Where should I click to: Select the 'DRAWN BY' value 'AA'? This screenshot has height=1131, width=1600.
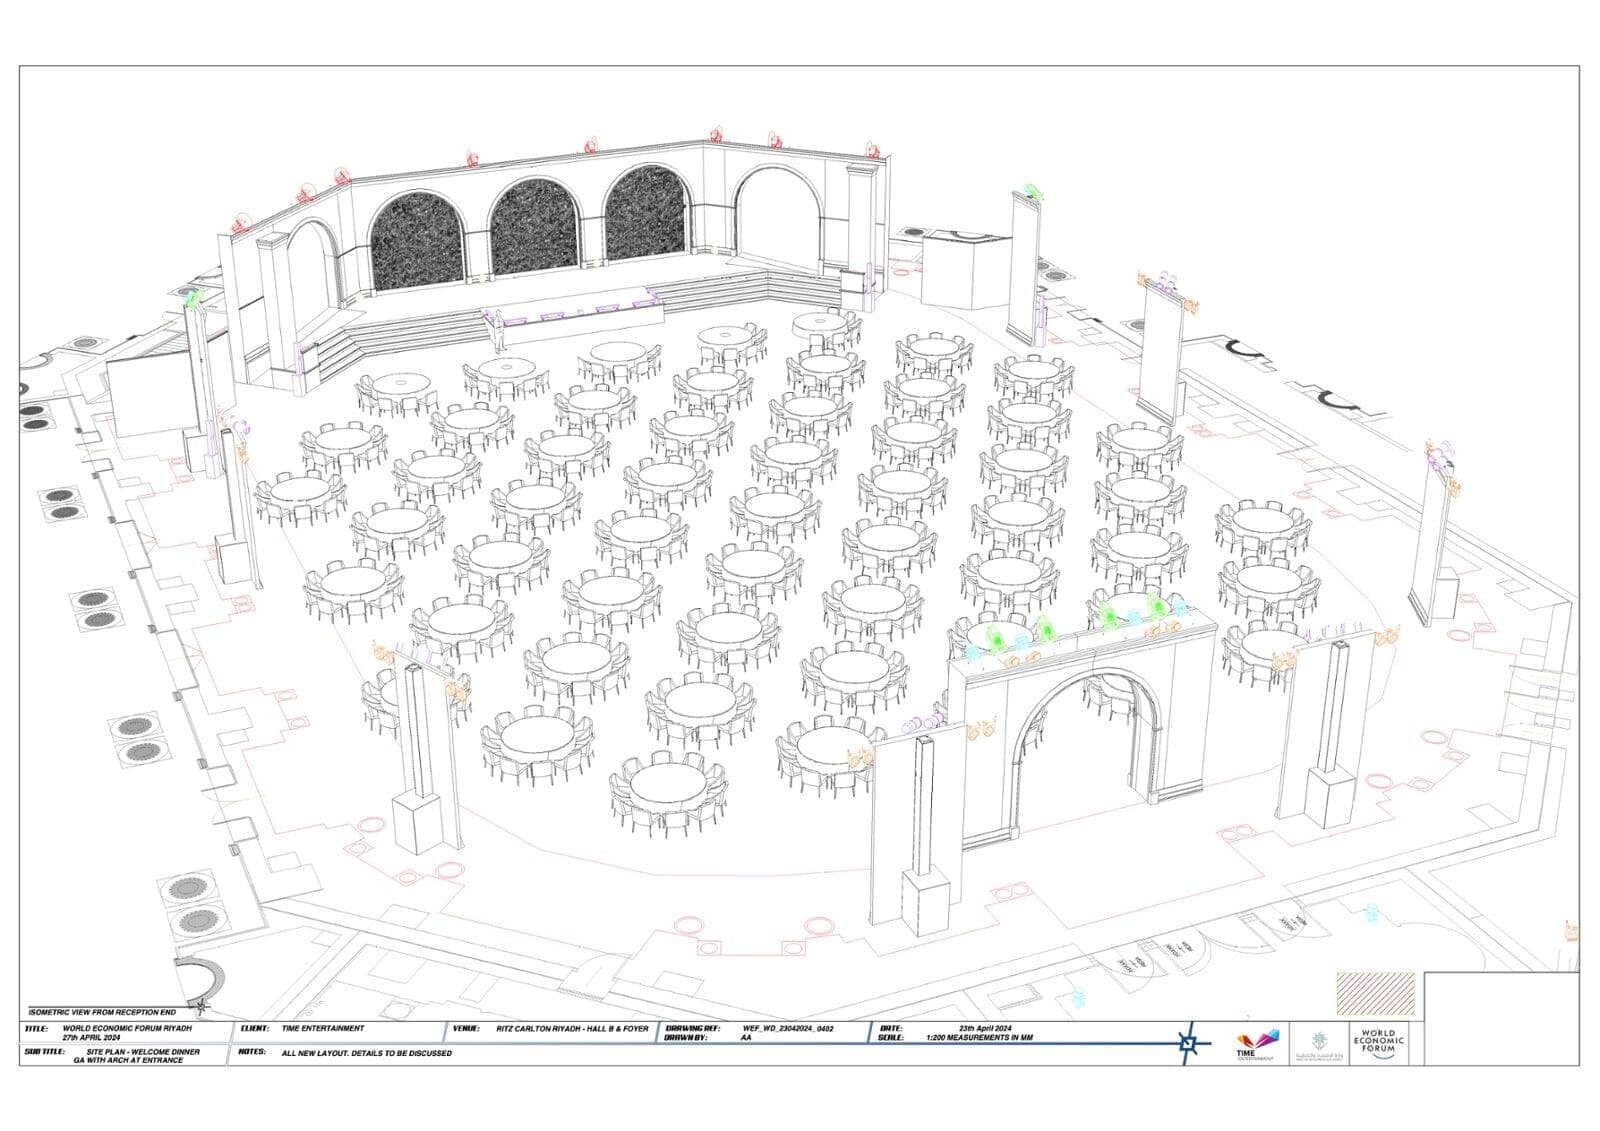(x=746, y=1038)
